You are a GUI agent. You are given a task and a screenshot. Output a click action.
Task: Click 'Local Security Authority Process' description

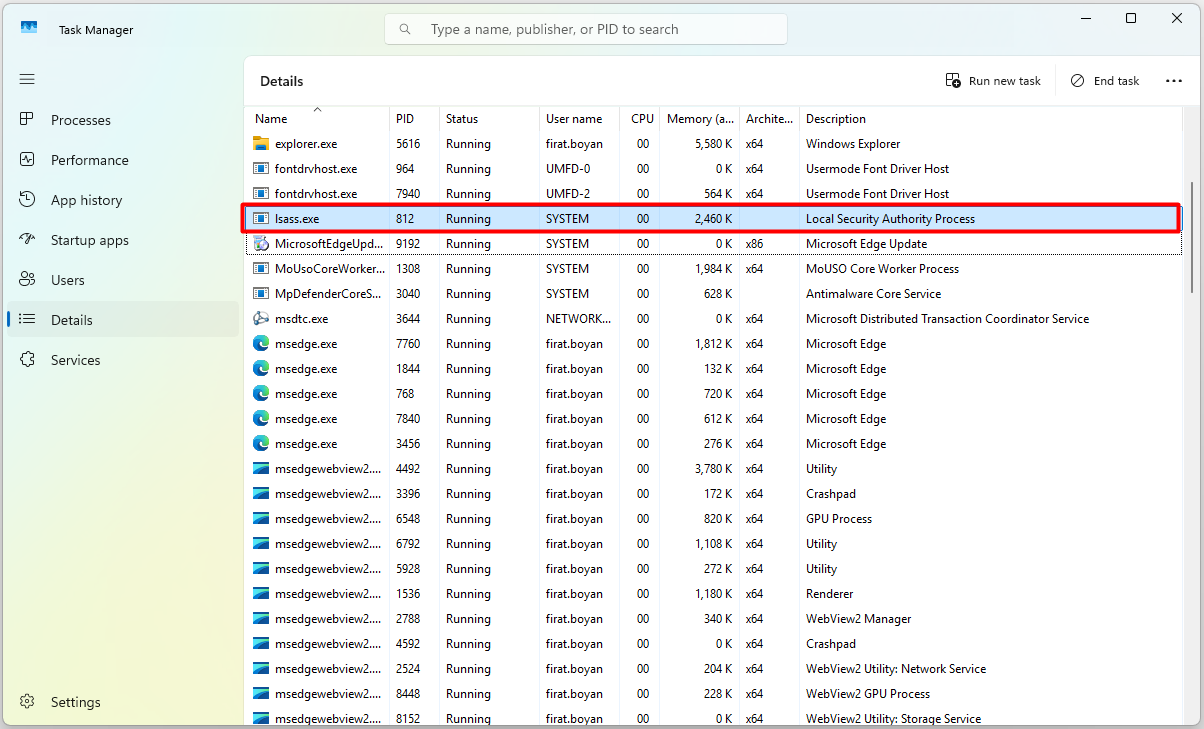coord(890,219)
